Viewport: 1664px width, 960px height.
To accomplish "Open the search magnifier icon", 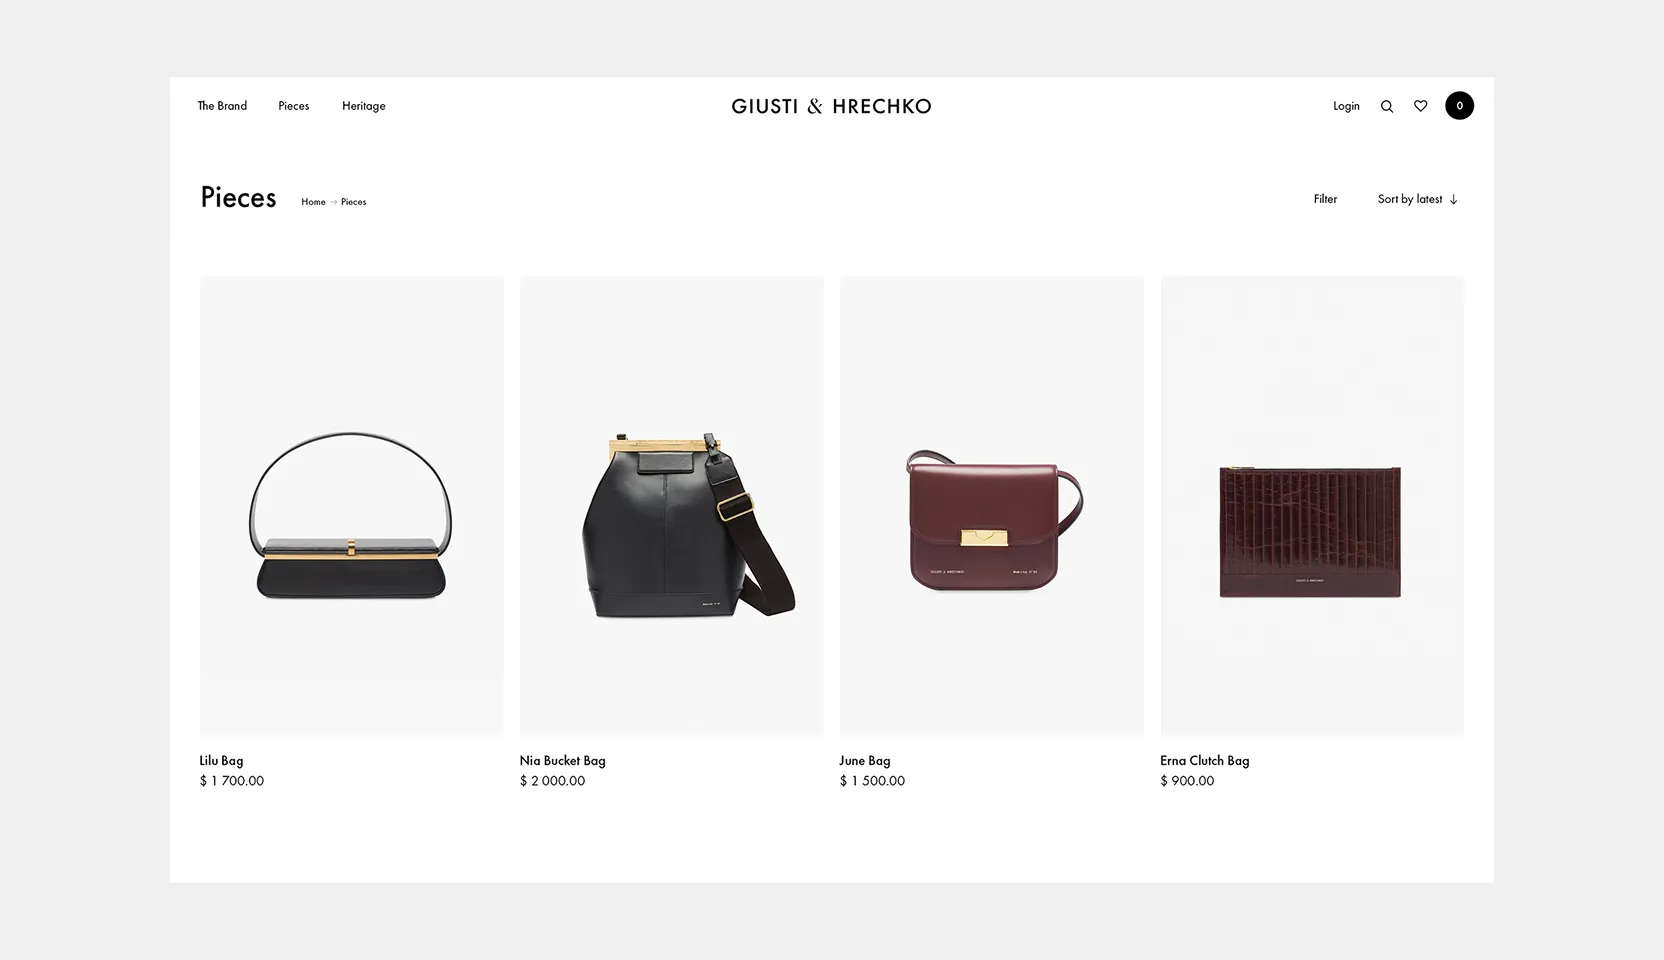I will (1387, 106).
